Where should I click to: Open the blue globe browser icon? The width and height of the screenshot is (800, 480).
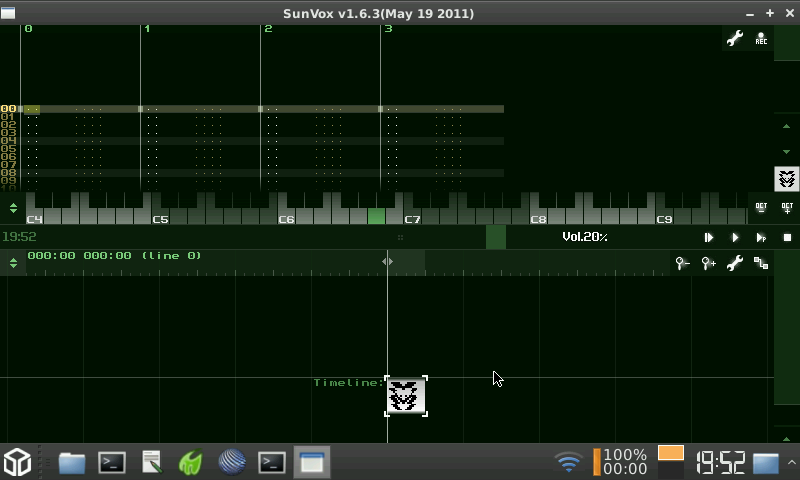(x=232, y=462)
